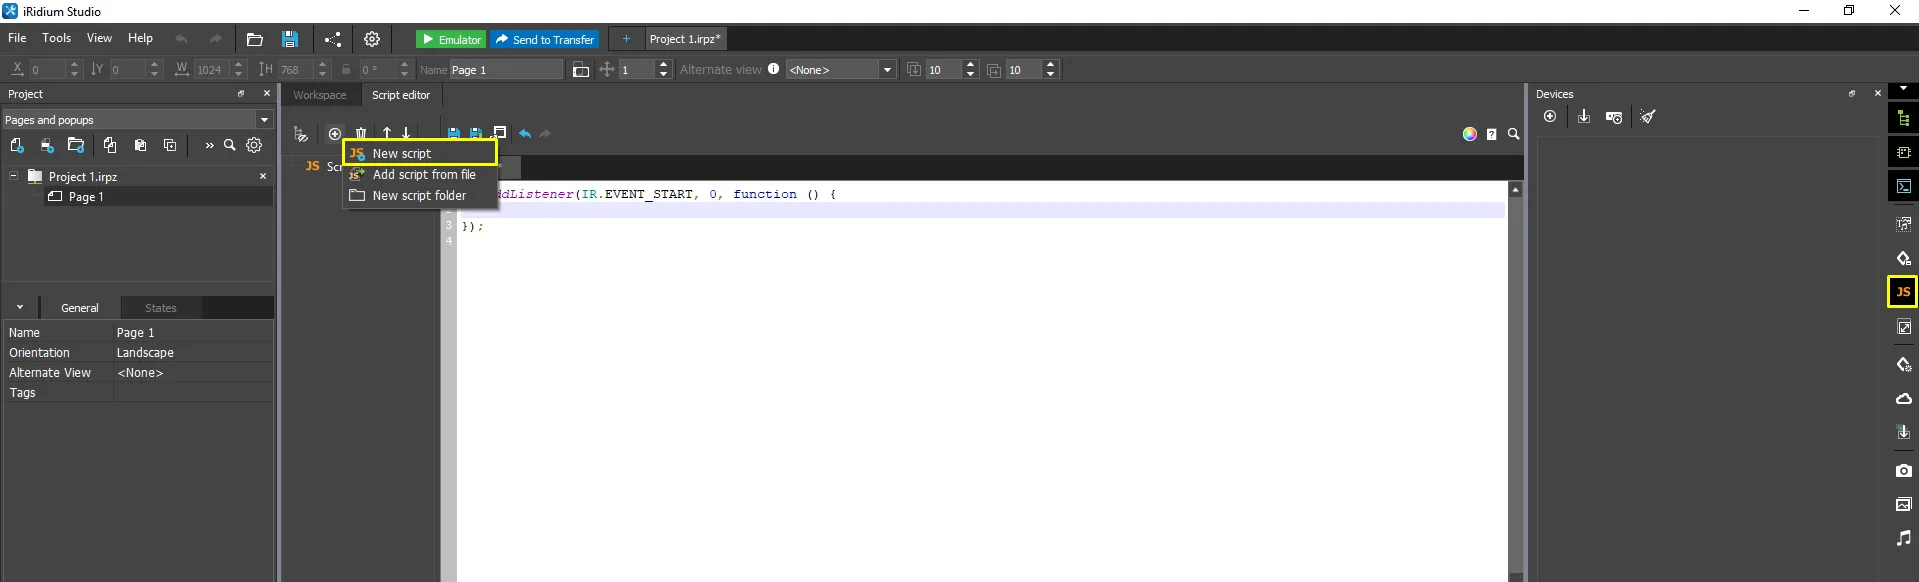Click the undo arrow in script editor
This screenshot has width=1919, height=582.
tap(524, 133)
